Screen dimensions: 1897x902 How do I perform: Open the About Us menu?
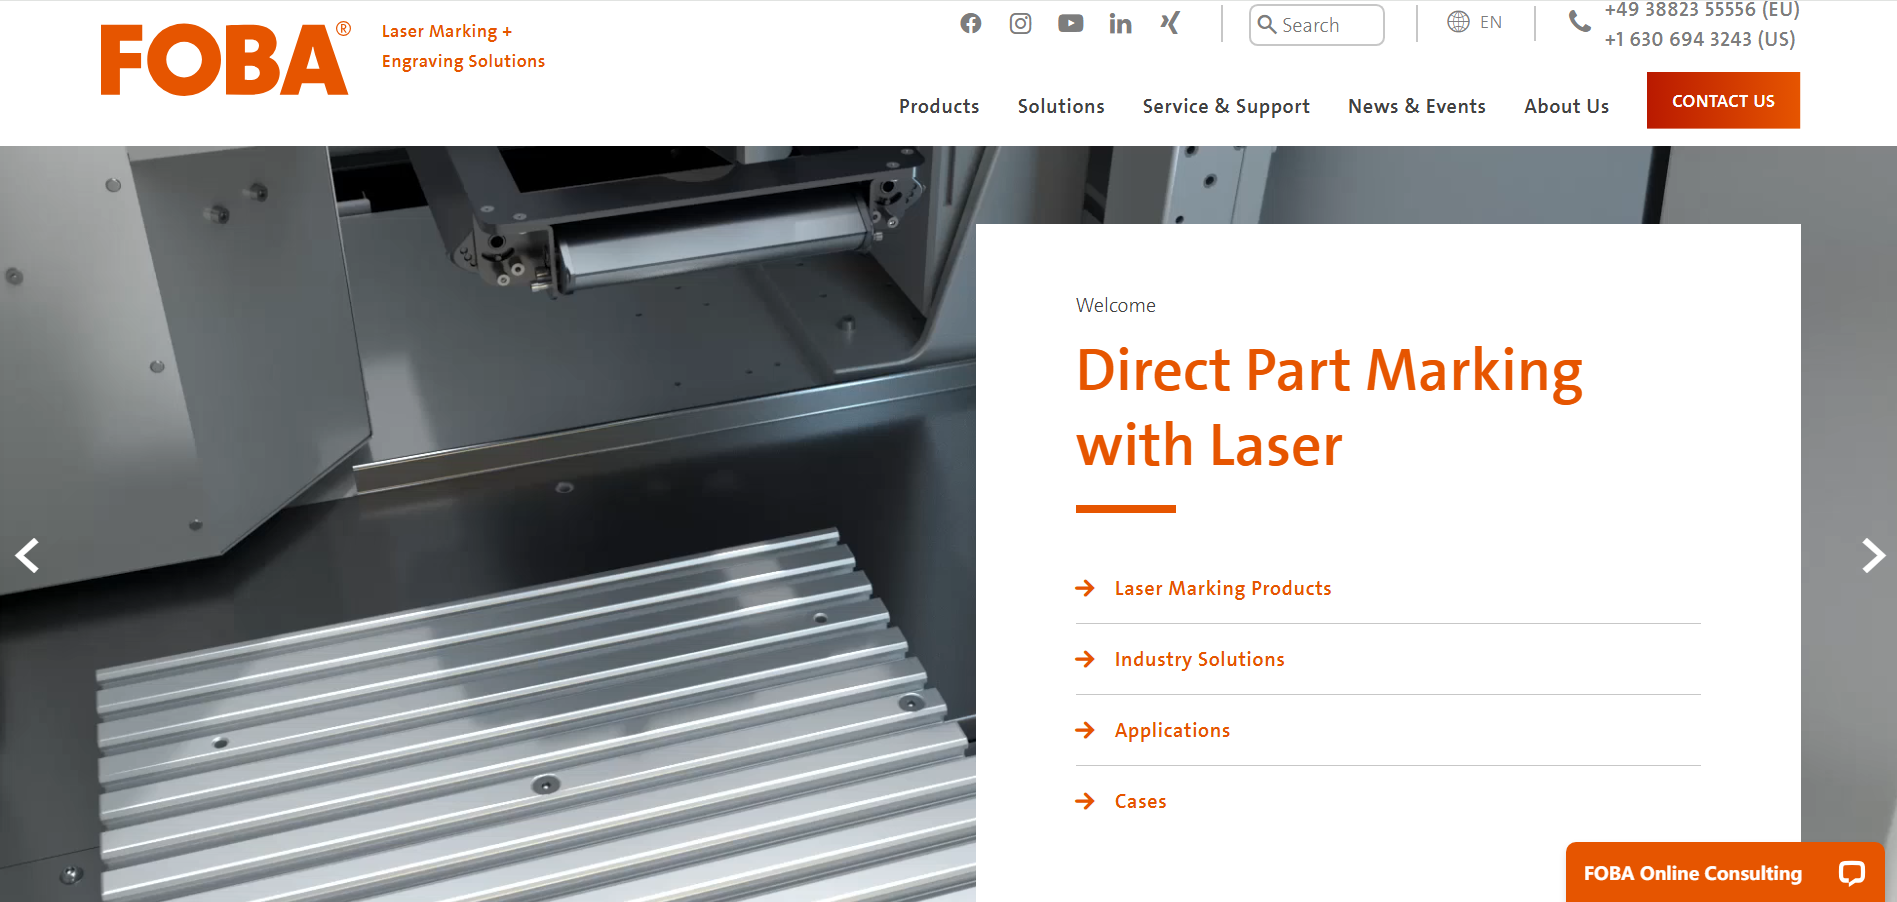(1567, 106)
